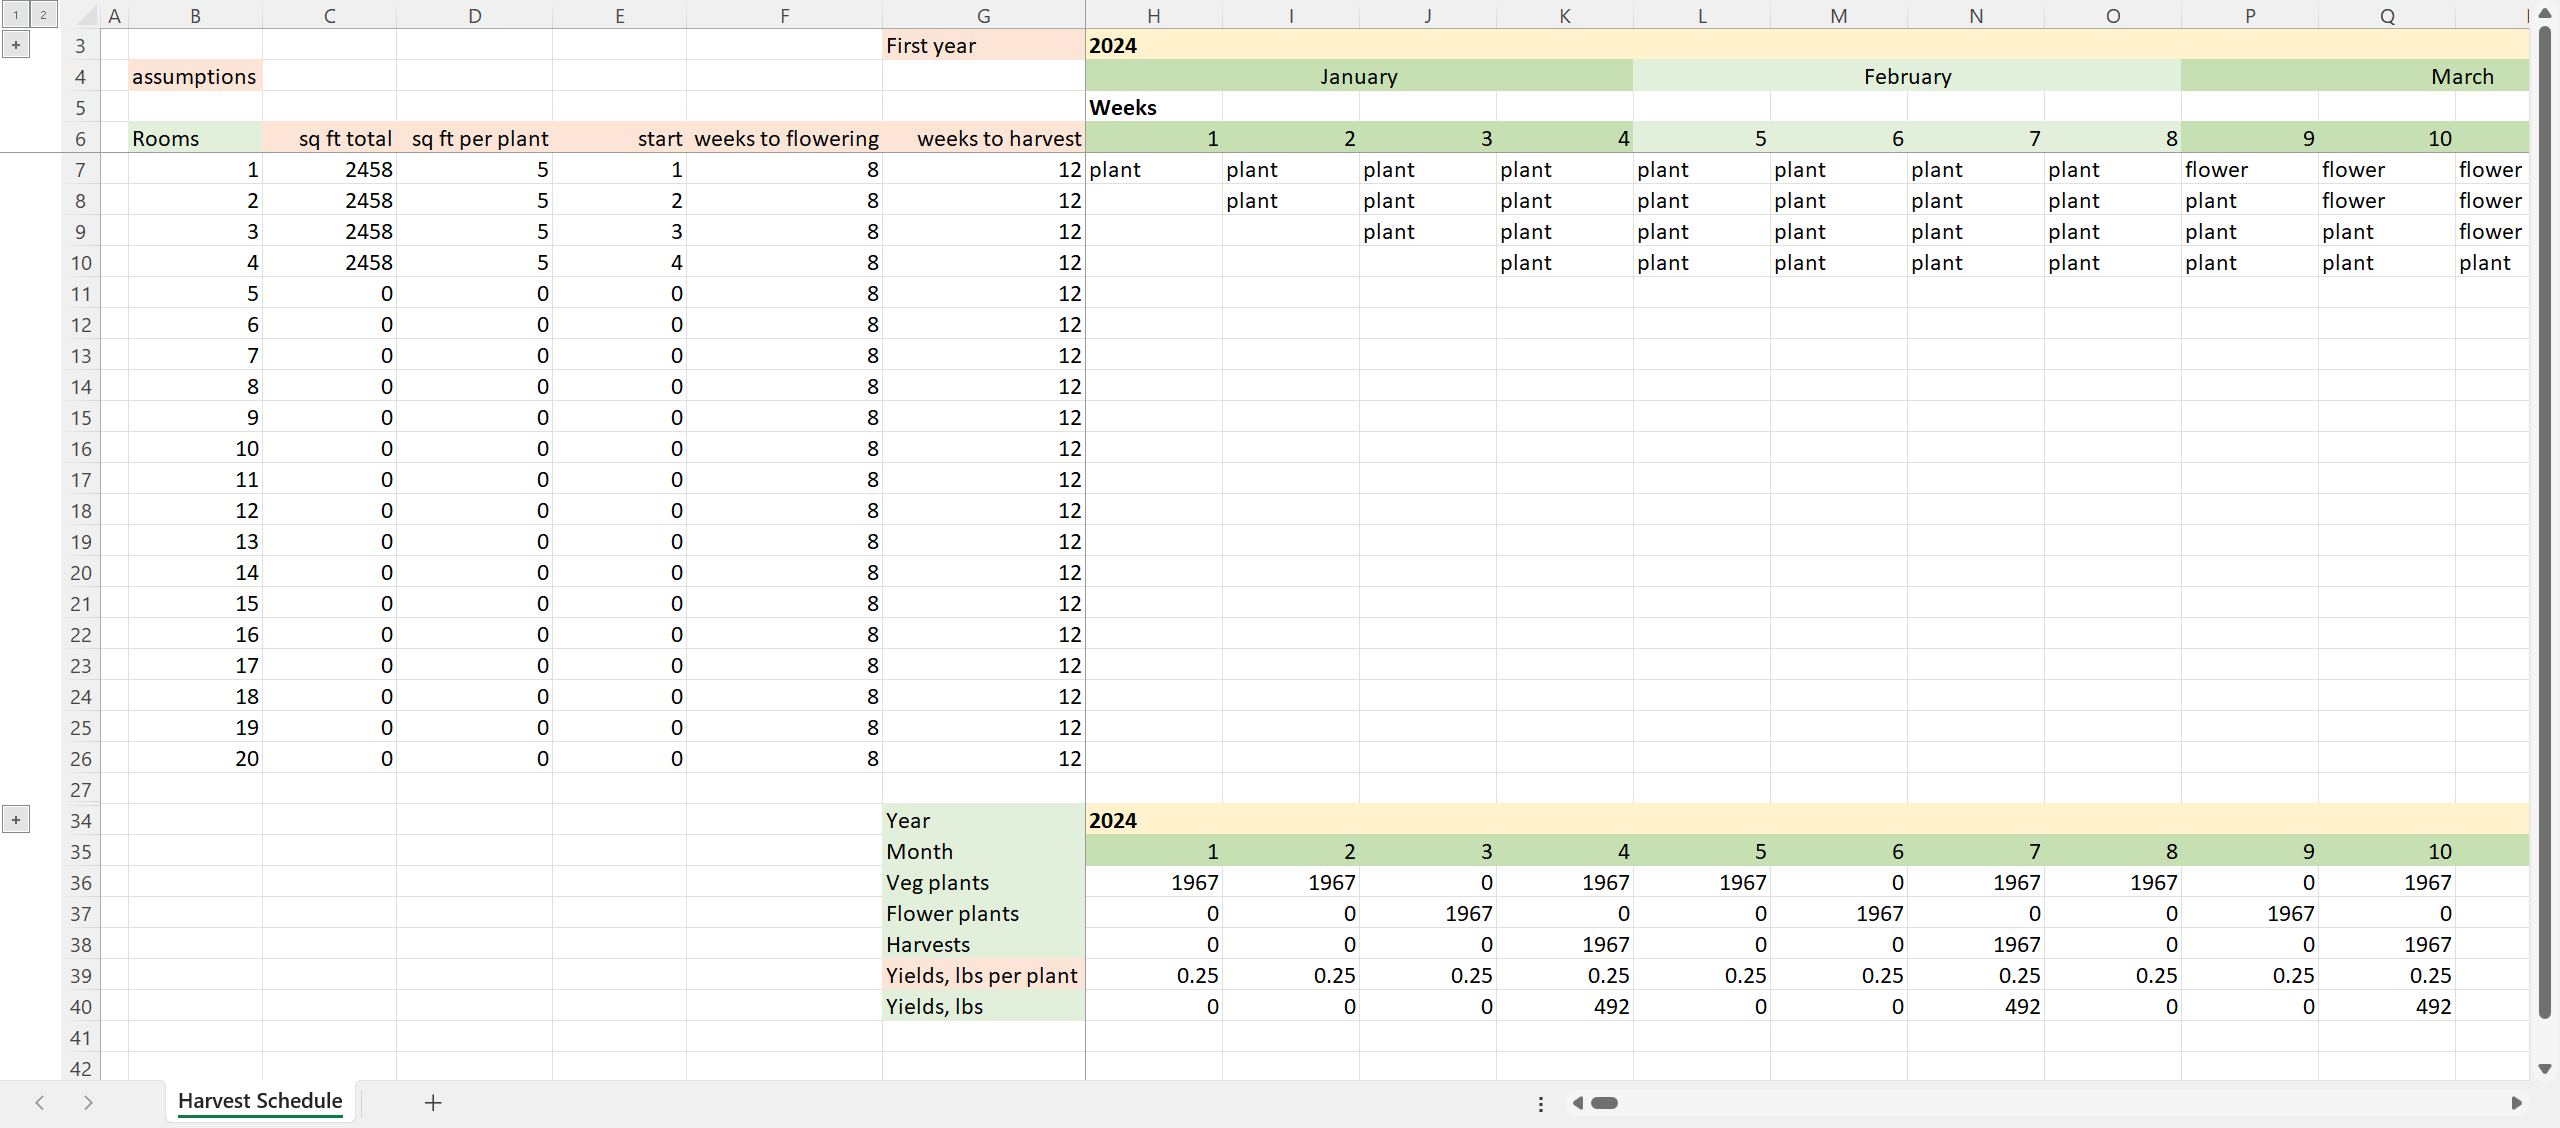Expand grouped rows above row 3
2560x1128 pixels.
[16, 45]
